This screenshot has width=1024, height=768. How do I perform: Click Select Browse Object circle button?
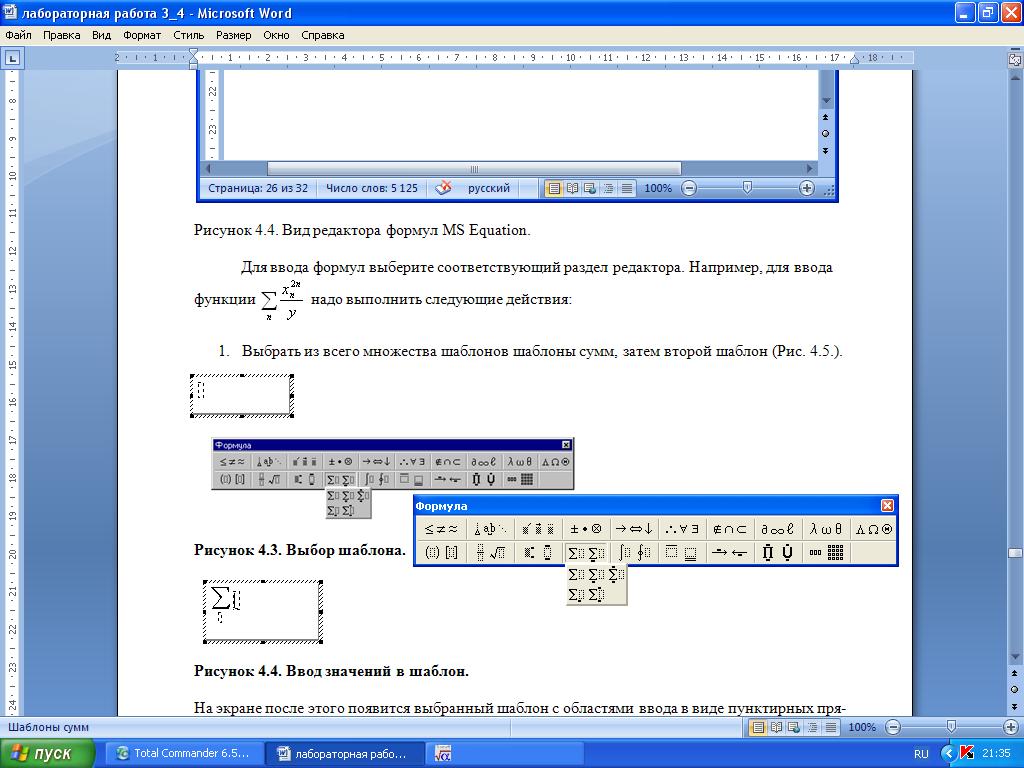[x=1015, y=690]
